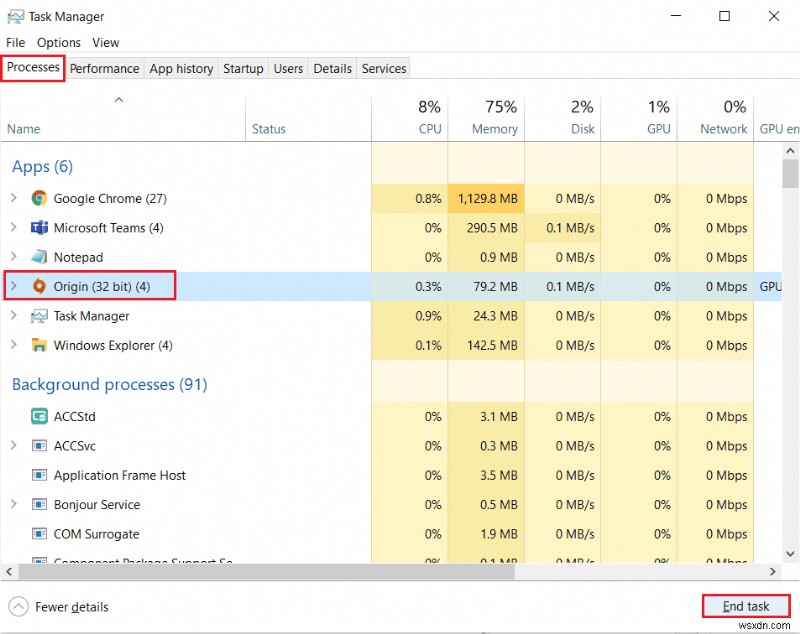Click the down arrow on the vertical scrollbar
This screenshot has width=800, height=634.
coord(791,553)
